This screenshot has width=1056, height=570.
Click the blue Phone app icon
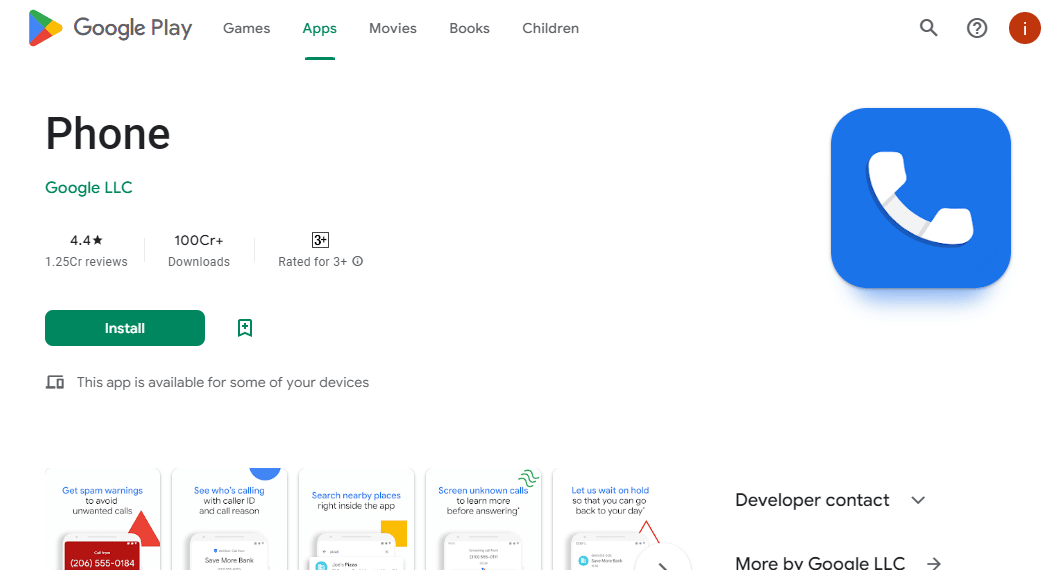coord(921,198)
